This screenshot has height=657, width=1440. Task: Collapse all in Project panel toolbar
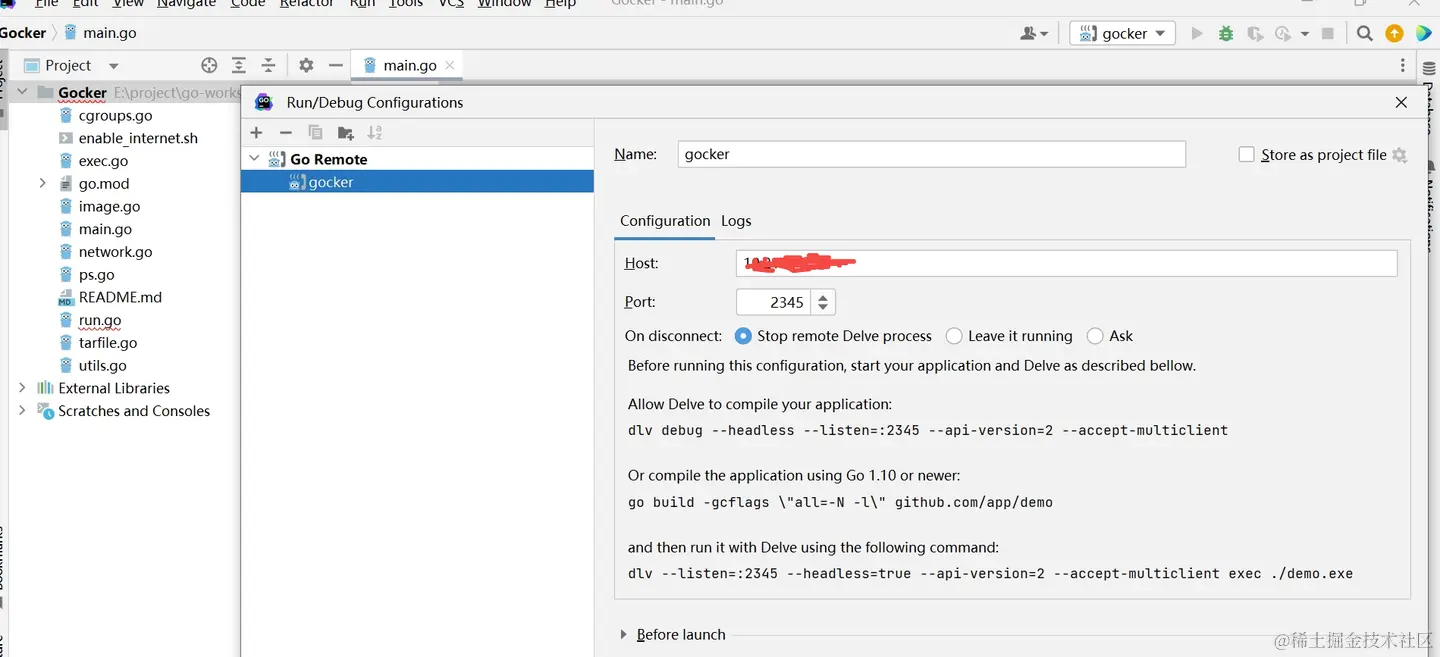tap(268, 65)
